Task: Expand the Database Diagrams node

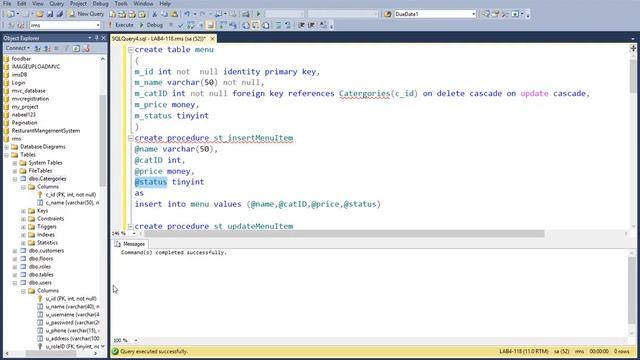Action: 7,147
